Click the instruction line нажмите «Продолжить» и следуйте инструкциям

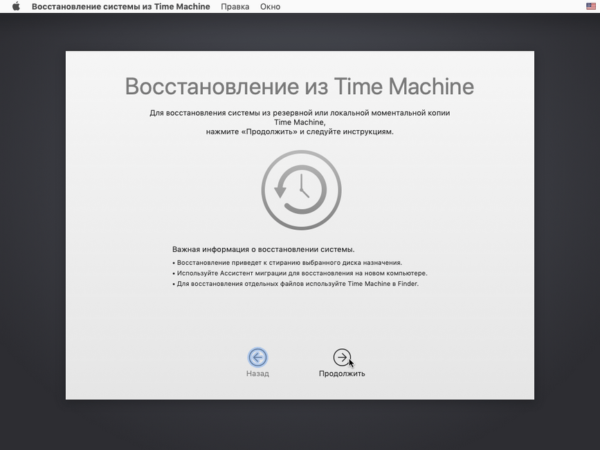point(300,132)
